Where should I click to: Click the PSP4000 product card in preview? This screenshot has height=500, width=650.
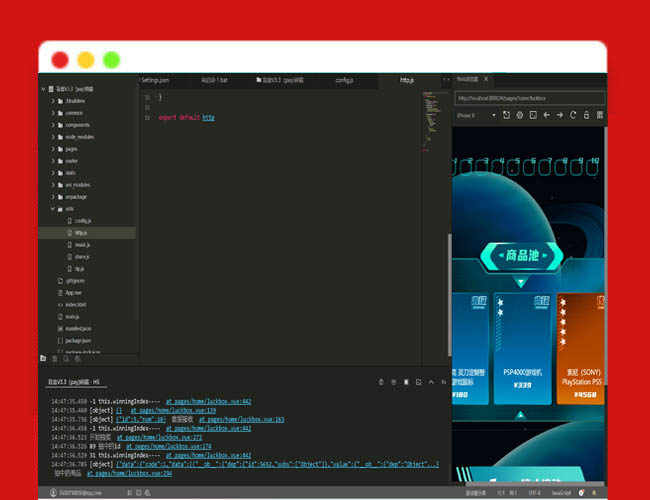pyautogui.click(x=521, y=344)
